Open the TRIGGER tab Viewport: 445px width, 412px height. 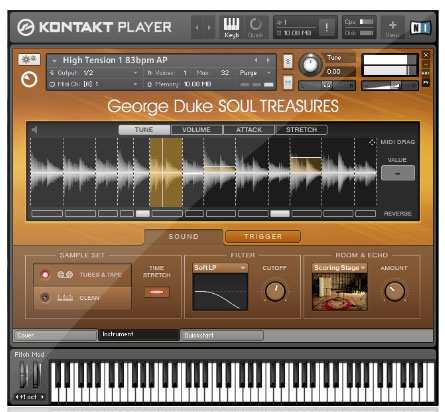263,237
